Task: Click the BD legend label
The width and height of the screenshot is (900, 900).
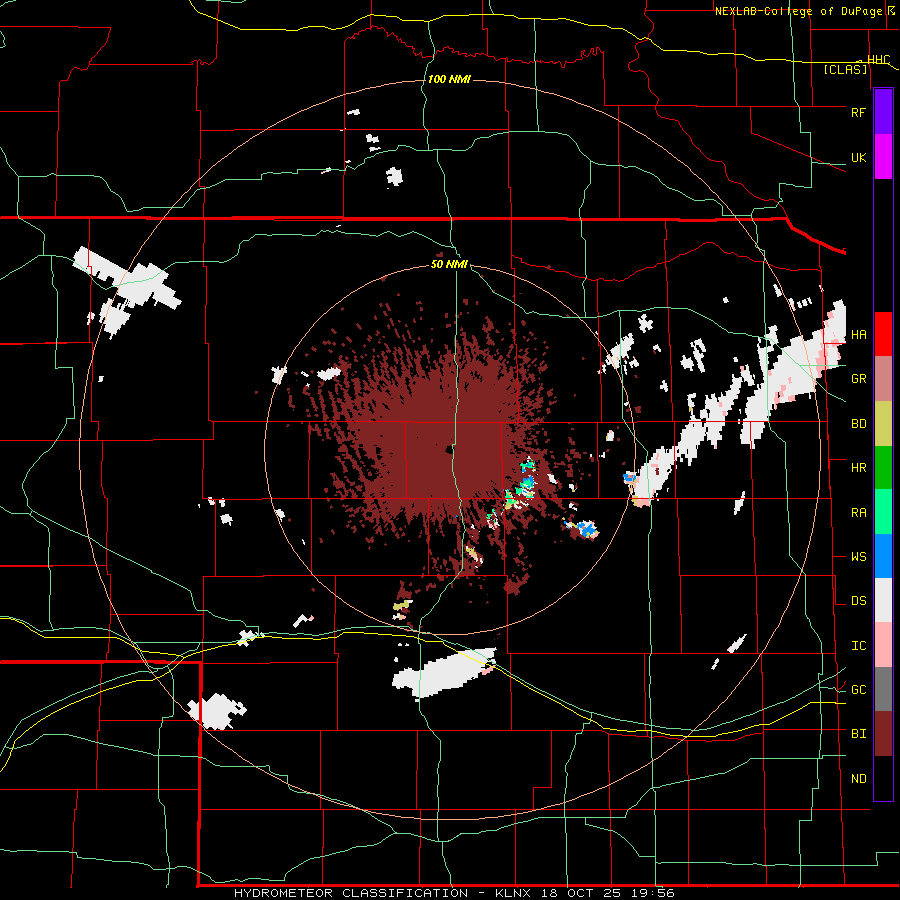Action: pyautogui.click(x=858, y=424)
